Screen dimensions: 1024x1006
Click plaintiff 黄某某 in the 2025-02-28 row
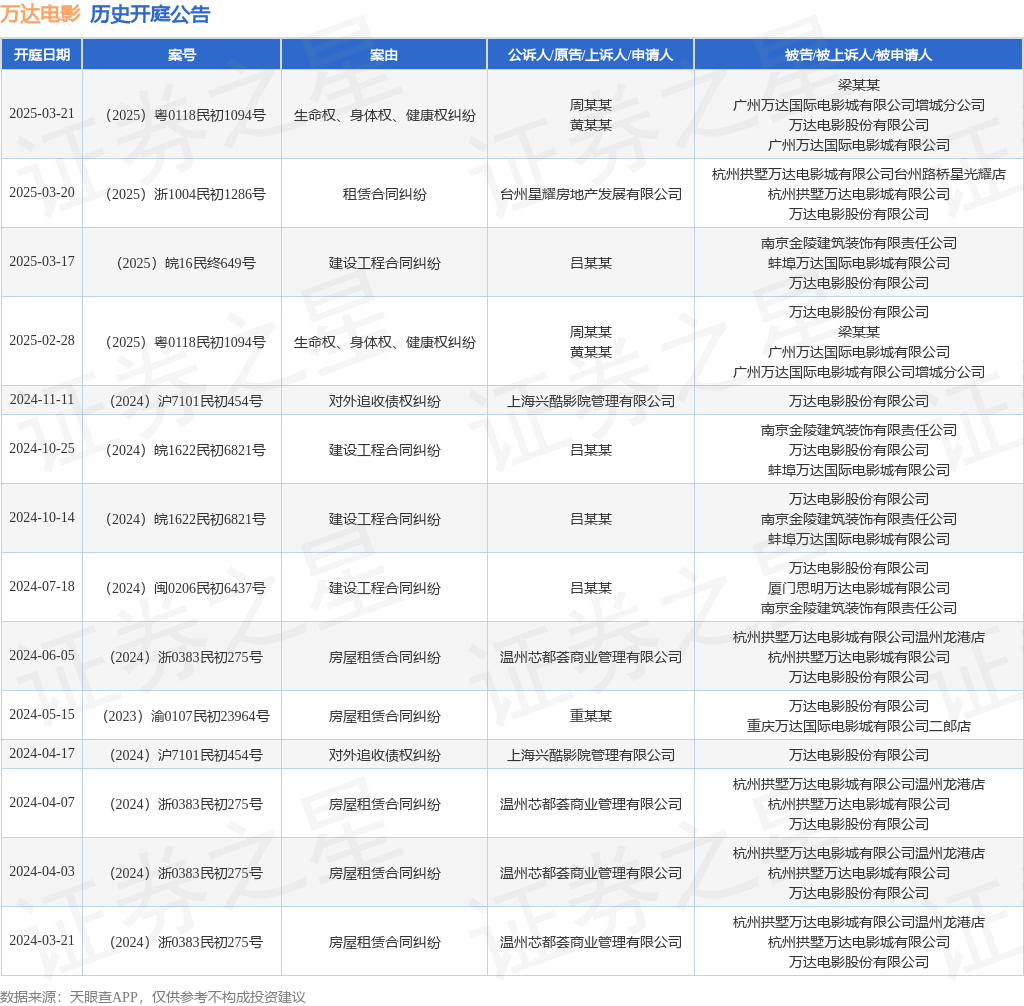pos(590,352)
